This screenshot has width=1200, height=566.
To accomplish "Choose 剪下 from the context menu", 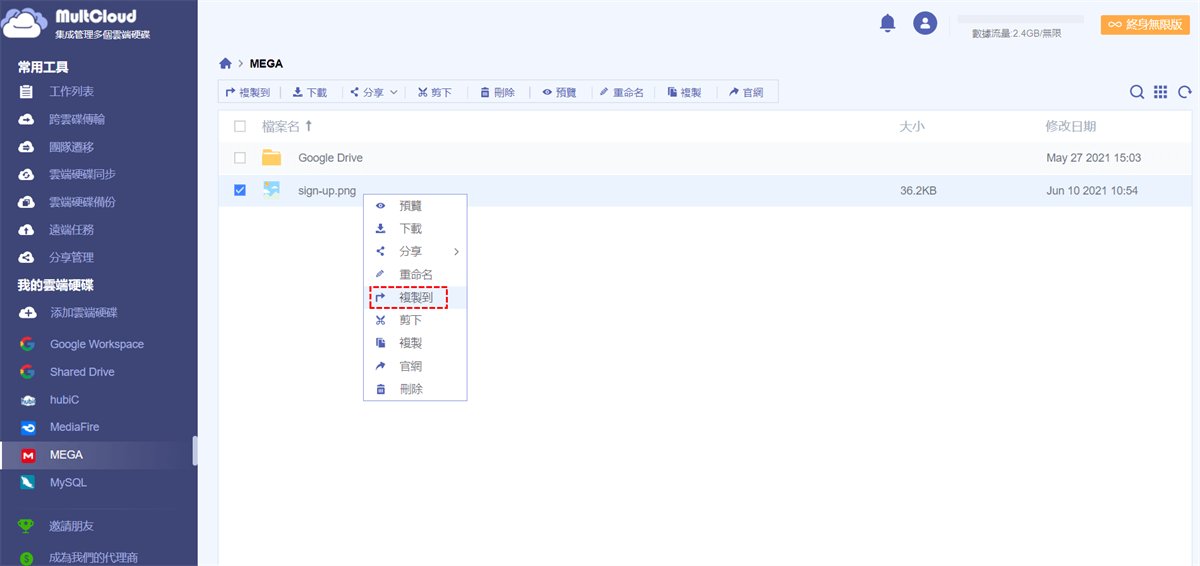I will (415, 320).
